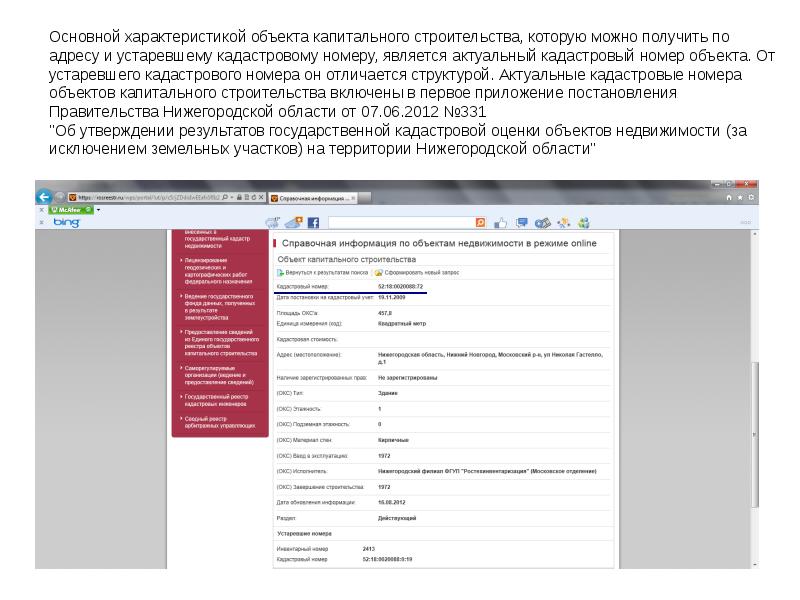
Task: Open browser Tools gear icon
Action: (752, 198)
